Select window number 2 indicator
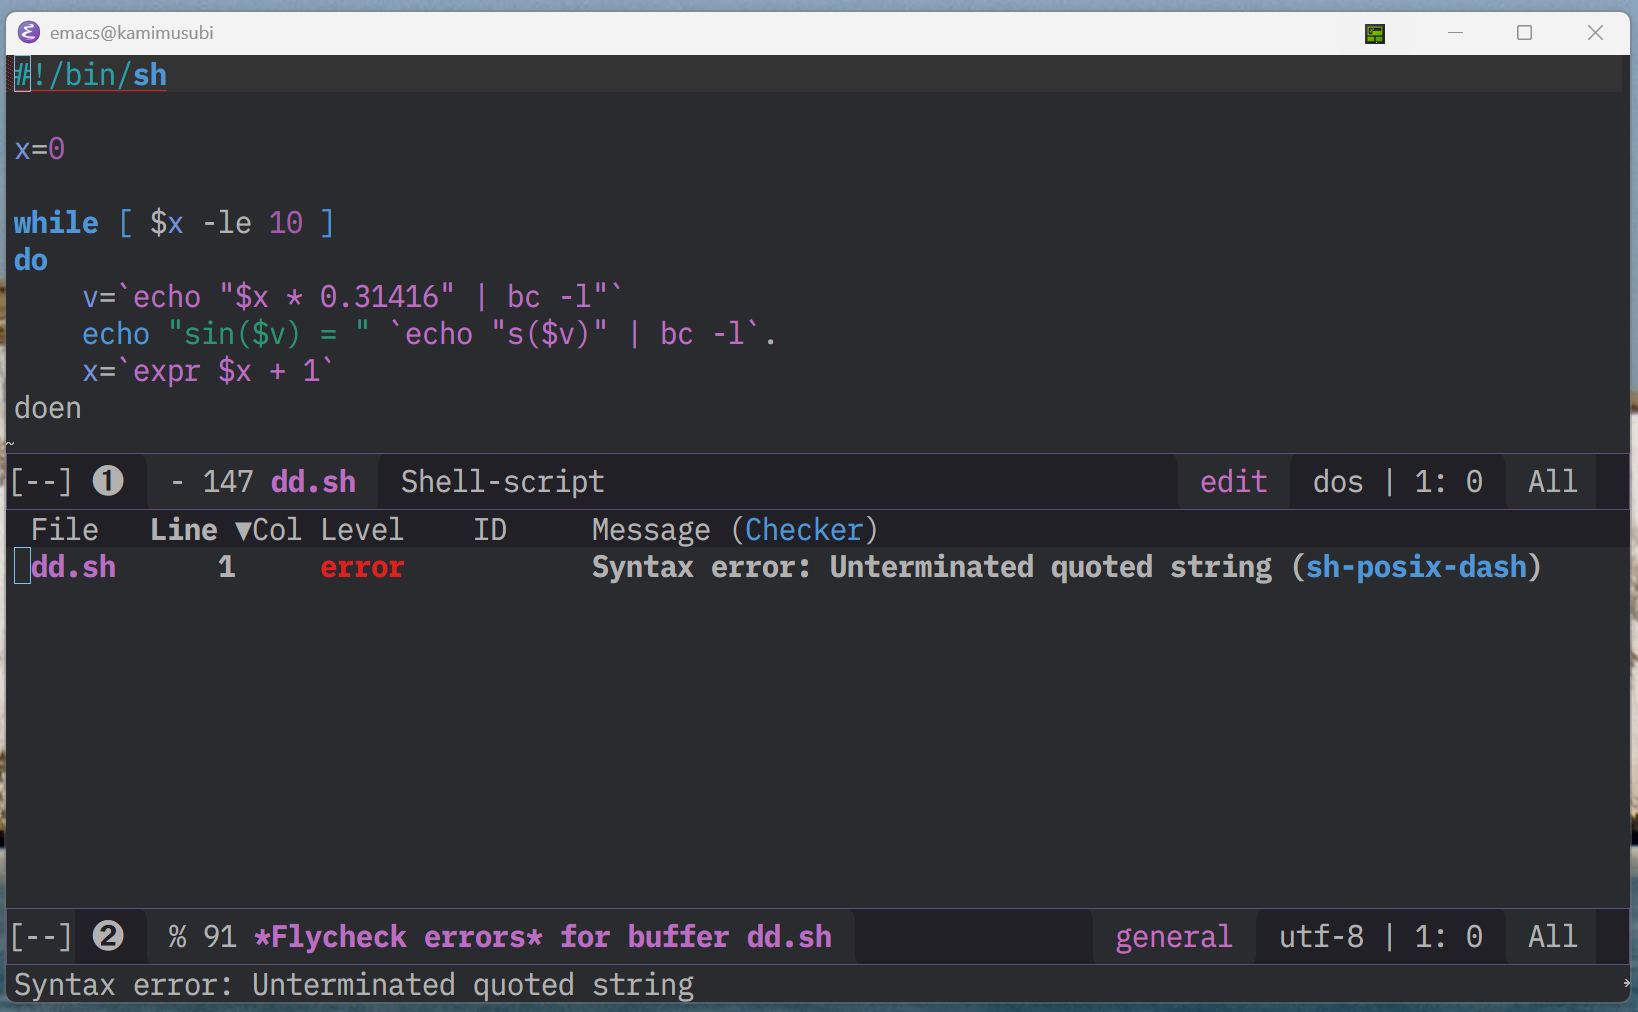1638x1012 pixels. [108, 936]
